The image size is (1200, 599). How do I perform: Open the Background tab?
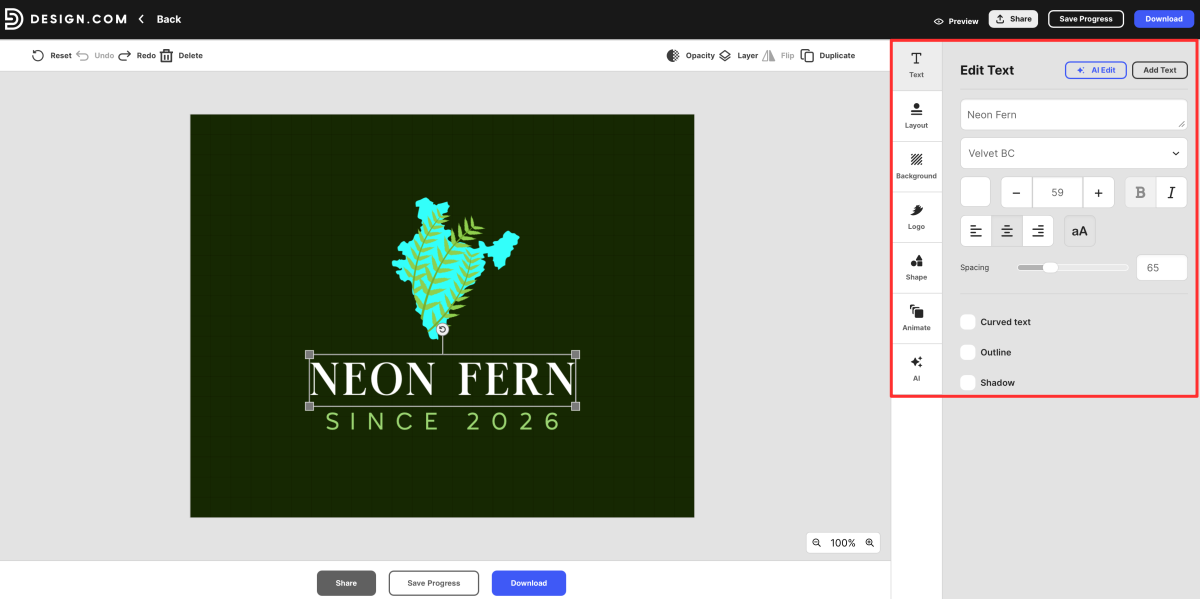click(x=916, y=166)
